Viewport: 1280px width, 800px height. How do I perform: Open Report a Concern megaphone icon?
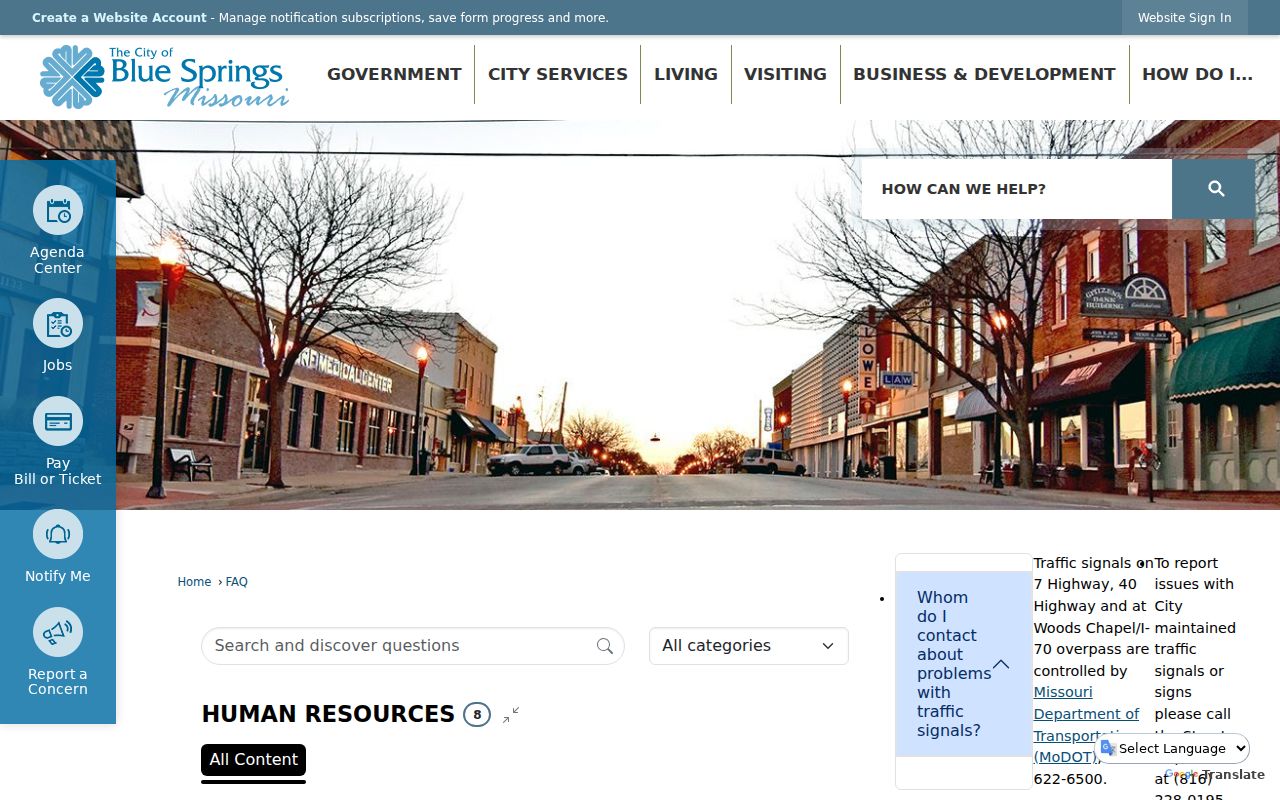[58, 632]
